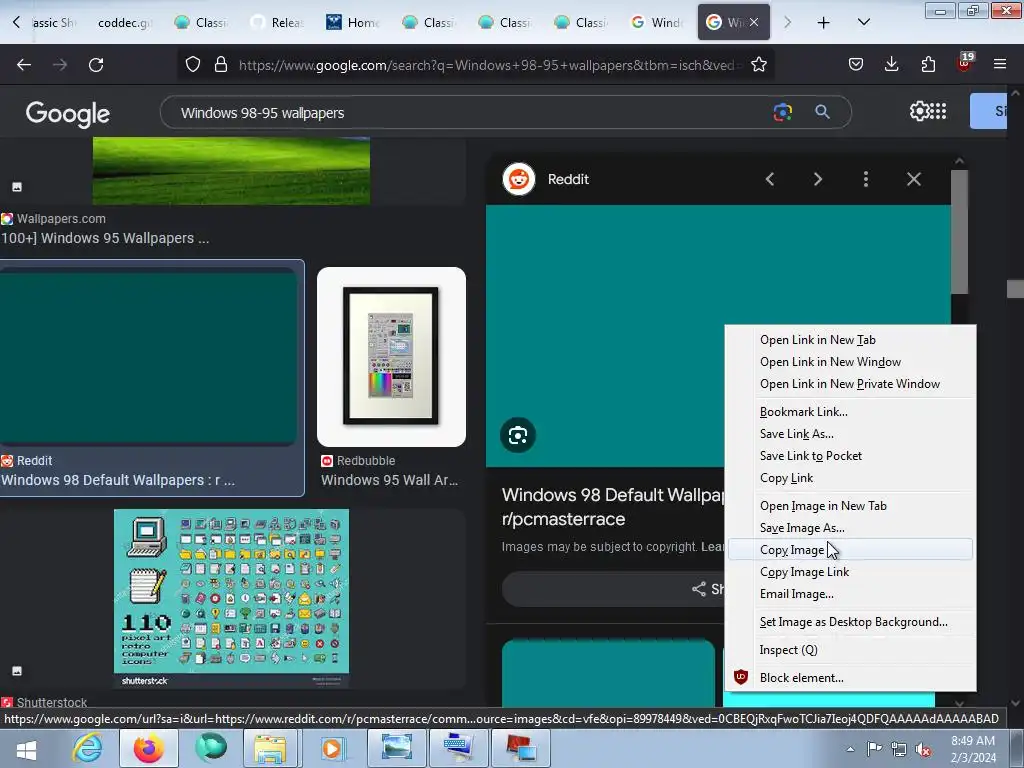Switch to the coddec.g tab
Image resolution: width=1024 pixels, height=768 pixels.
click(x=124, y=23)
